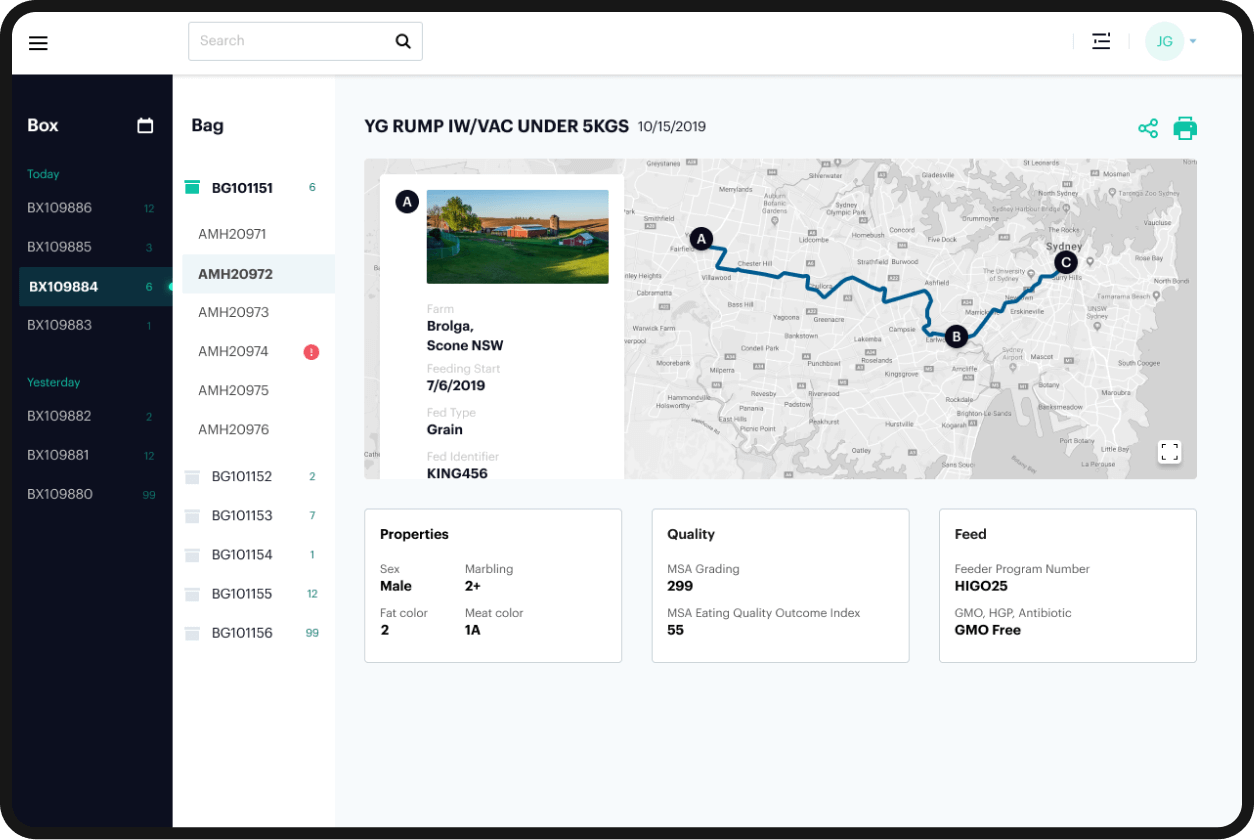This screenshot has height=840, width=1254.
Task: Open bag BG101156 at the list bottom
Action: click(241, 632)
